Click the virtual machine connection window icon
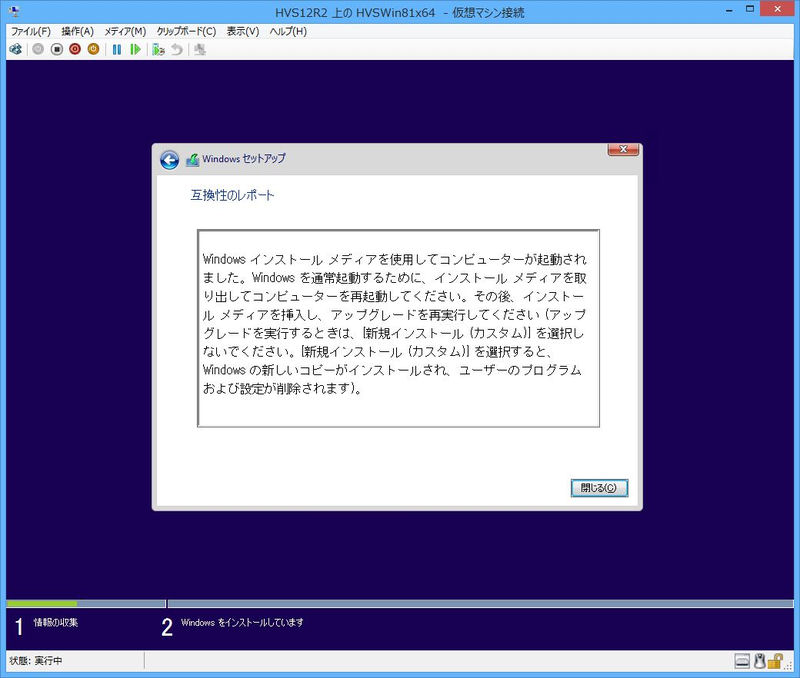Screen dimensions: 800x678 (x=15, y=11)
